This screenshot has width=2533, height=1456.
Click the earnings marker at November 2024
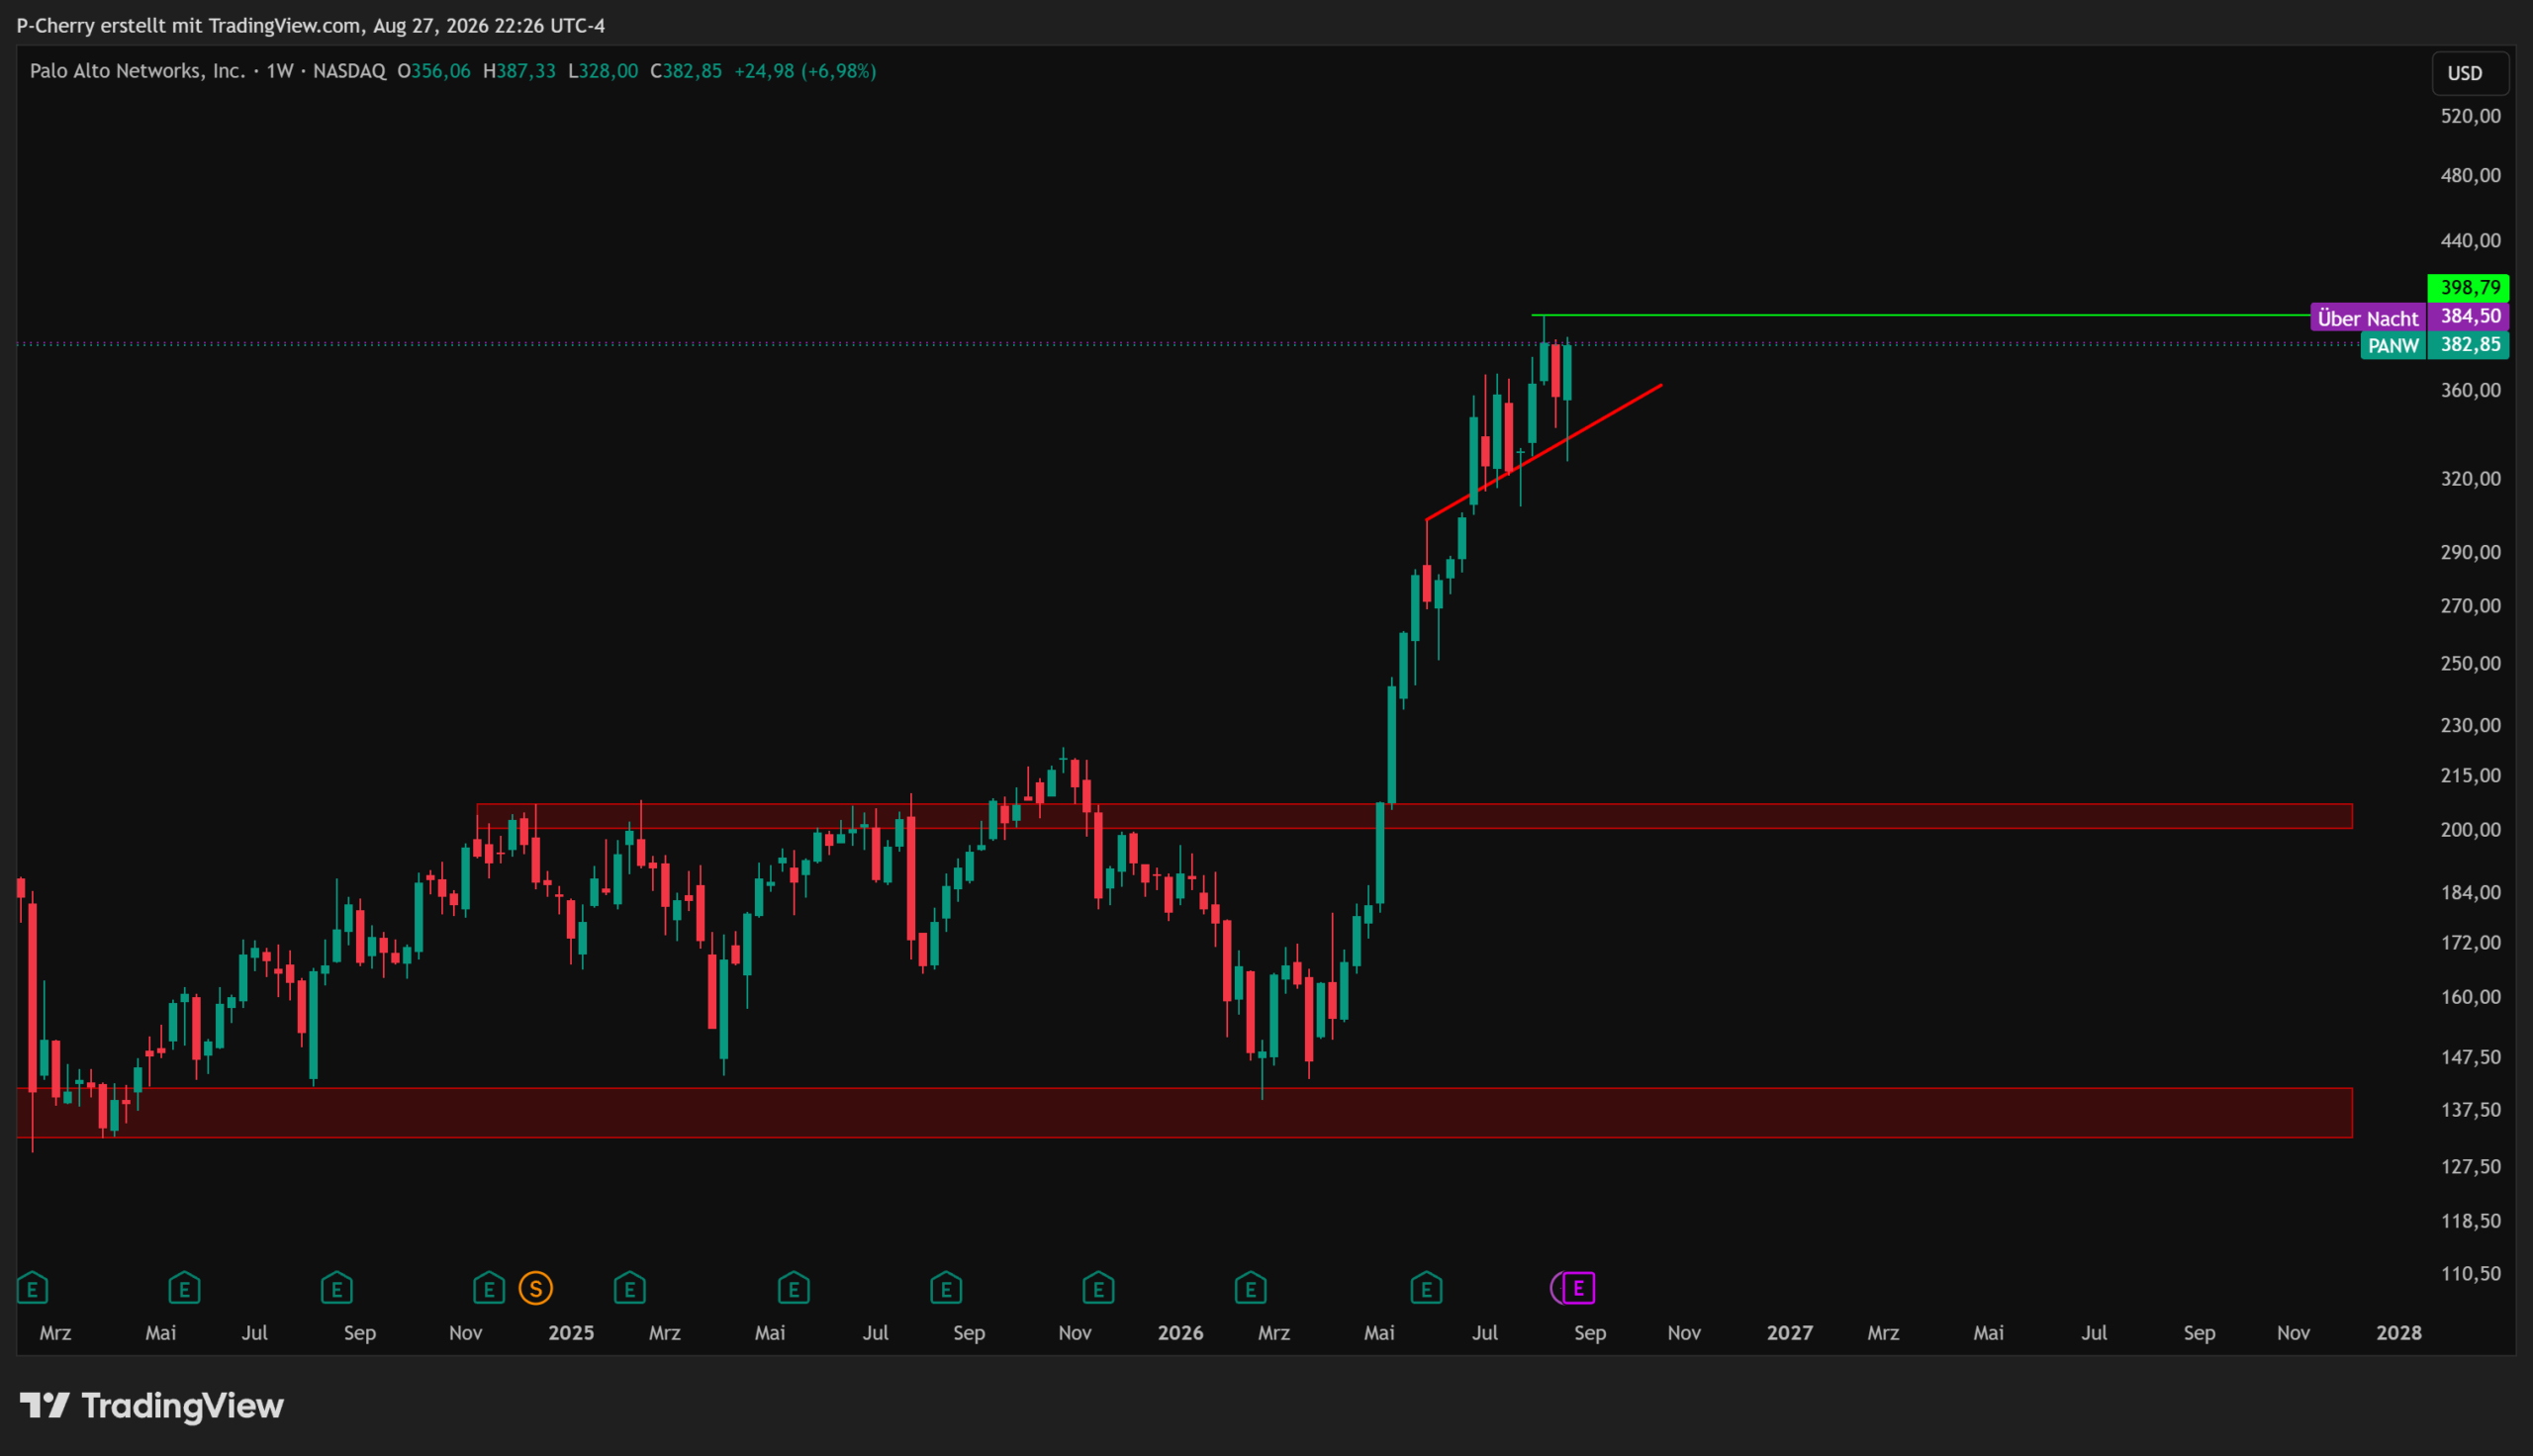(489, 1288)
